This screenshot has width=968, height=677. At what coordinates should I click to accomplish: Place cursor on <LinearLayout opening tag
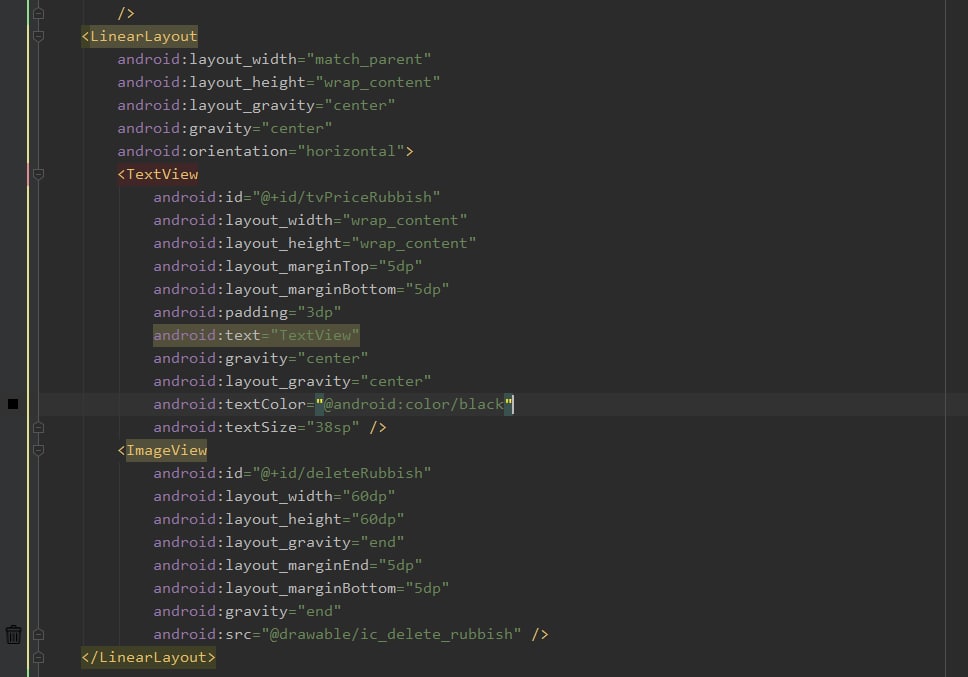pos(140,36)
